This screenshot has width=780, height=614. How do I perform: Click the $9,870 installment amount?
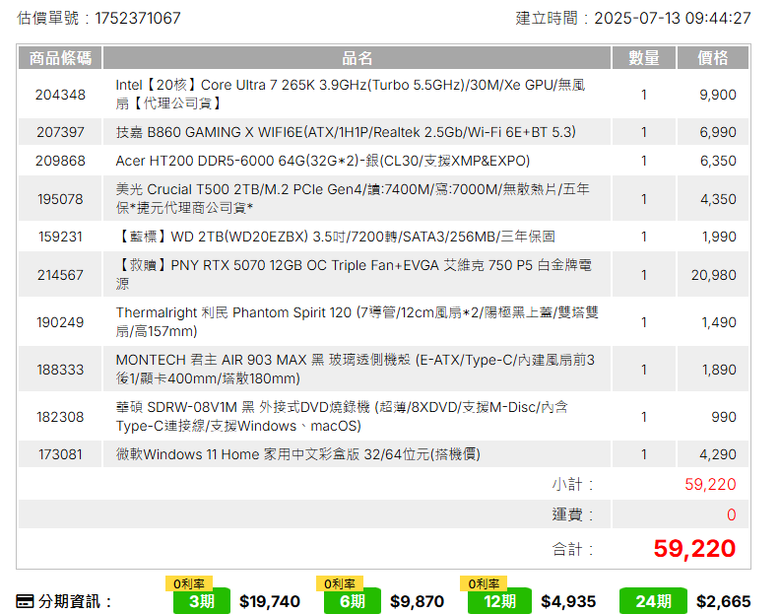coord(417,601)
